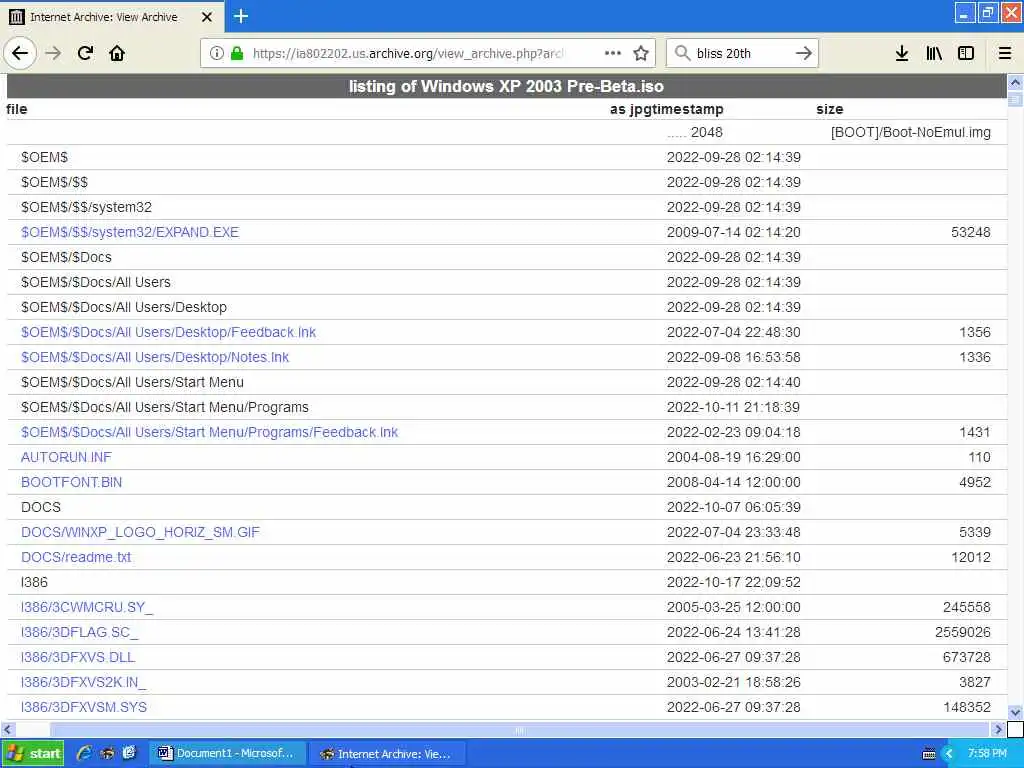Click the horizontal scrollbar thumb
The image size is (1024, 768).
(520, 729)
